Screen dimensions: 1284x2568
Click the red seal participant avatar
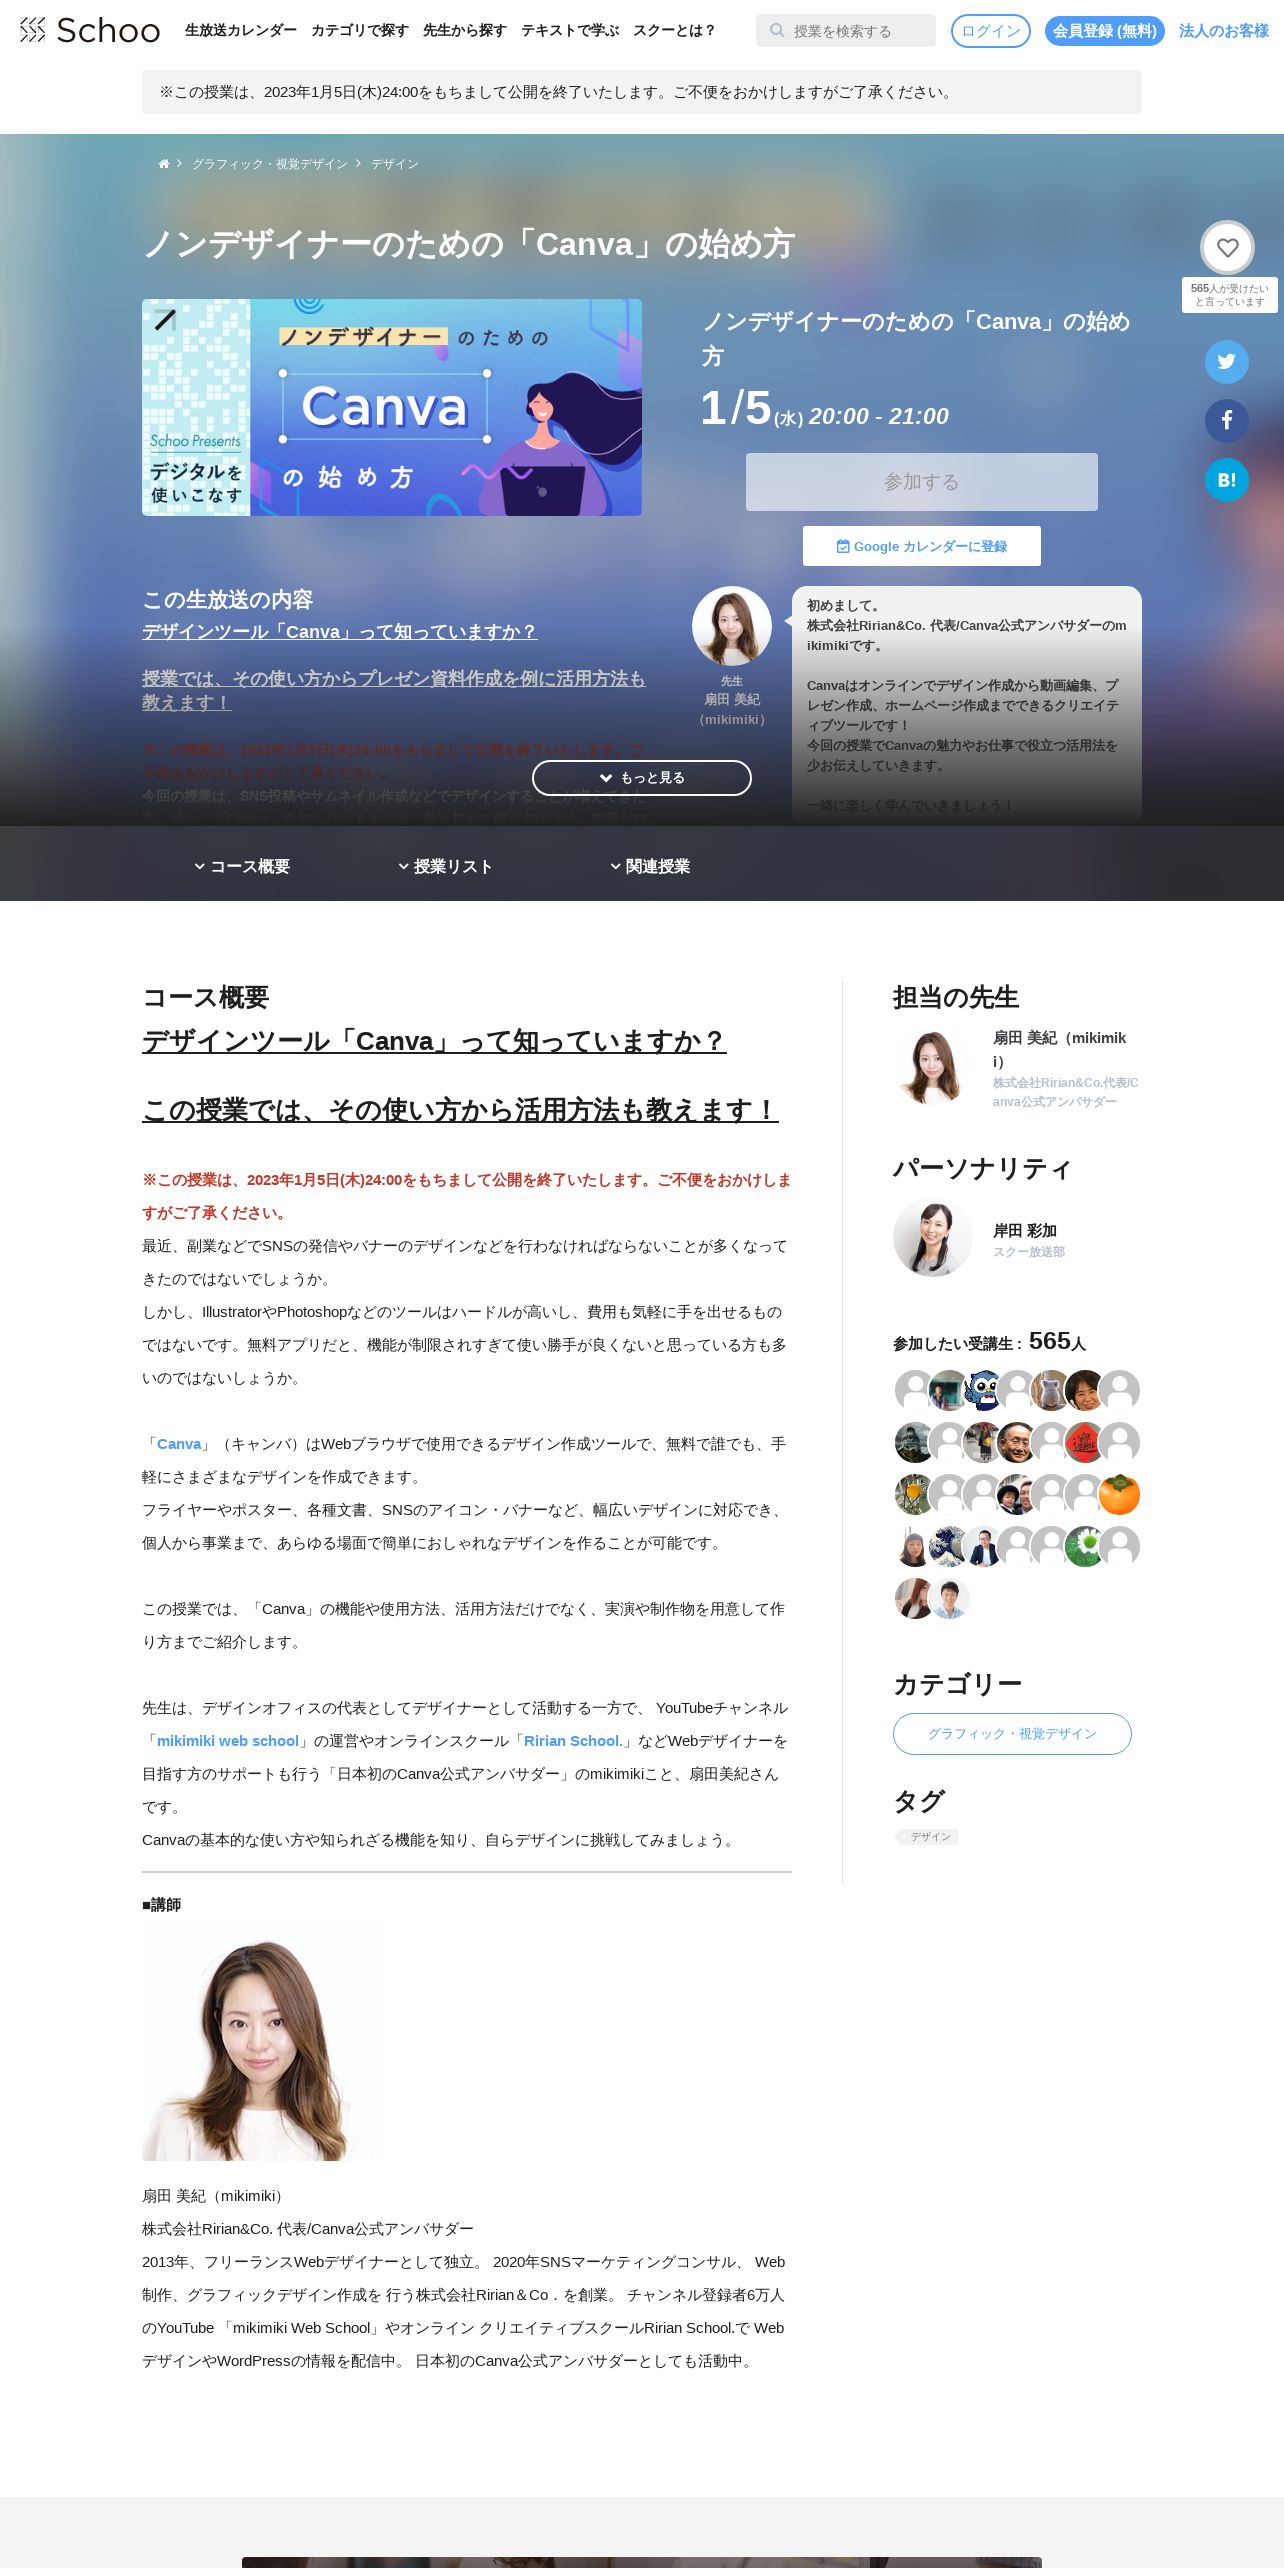pyautogui.click(x=1085, y=1442)
